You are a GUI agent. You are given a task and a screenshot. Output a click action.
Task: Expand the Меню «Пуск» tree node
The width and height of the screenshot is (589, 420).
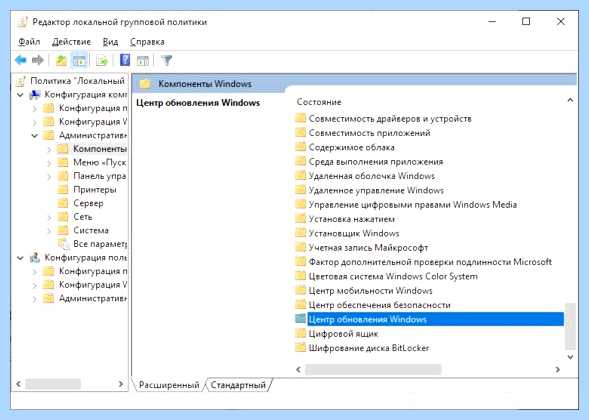click(x=49, y=163)
